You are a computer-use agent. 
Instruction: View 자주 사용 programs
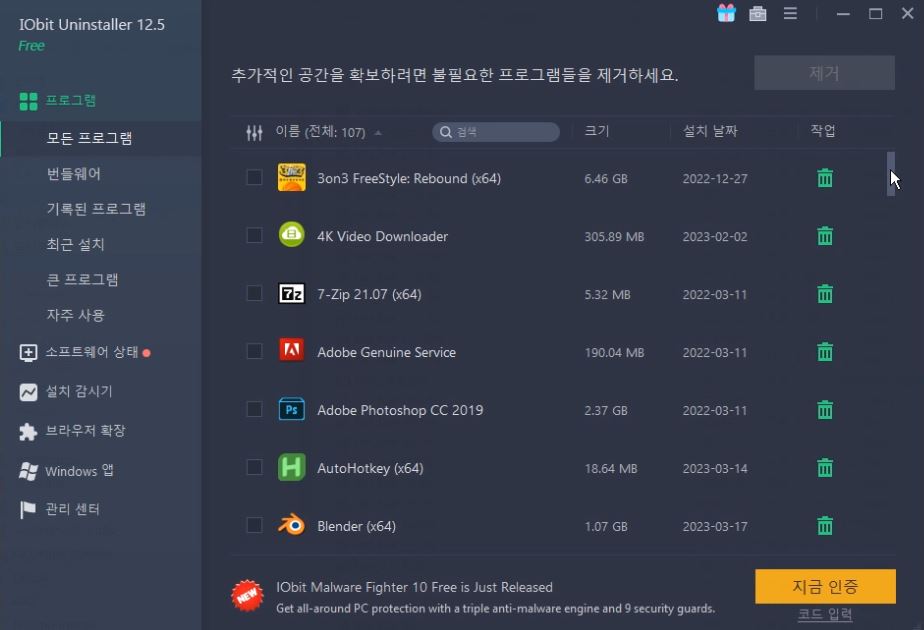tap(75, 315)
